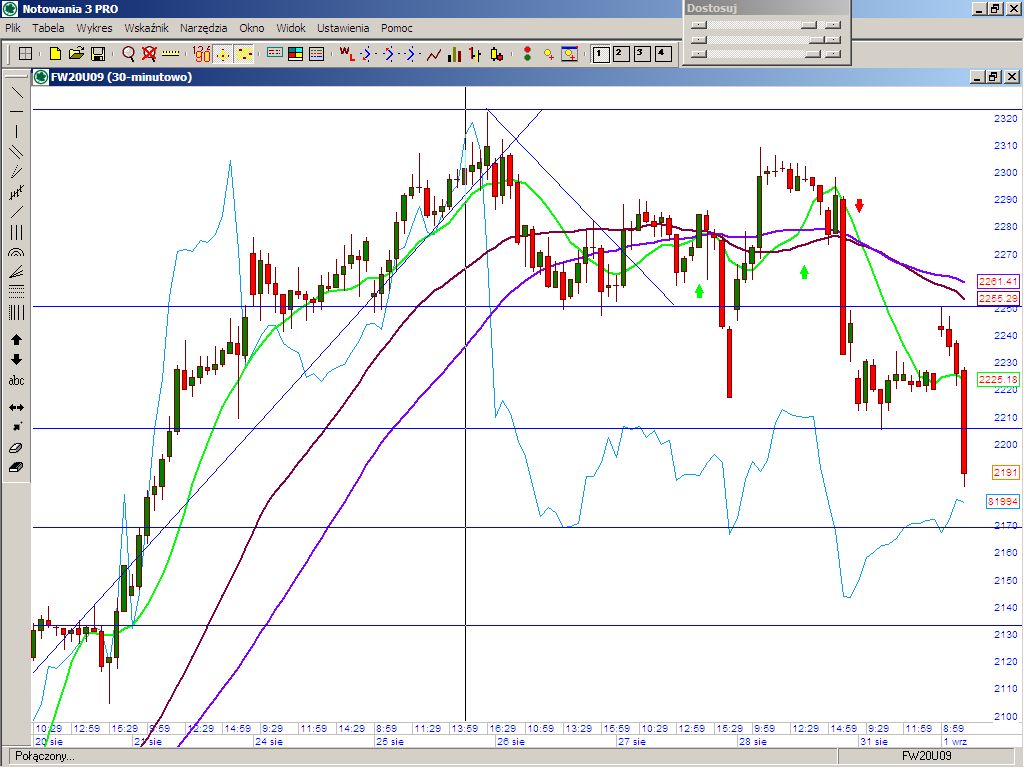
Task: Click the traffic light signals icon
Action: pos(528,54)
